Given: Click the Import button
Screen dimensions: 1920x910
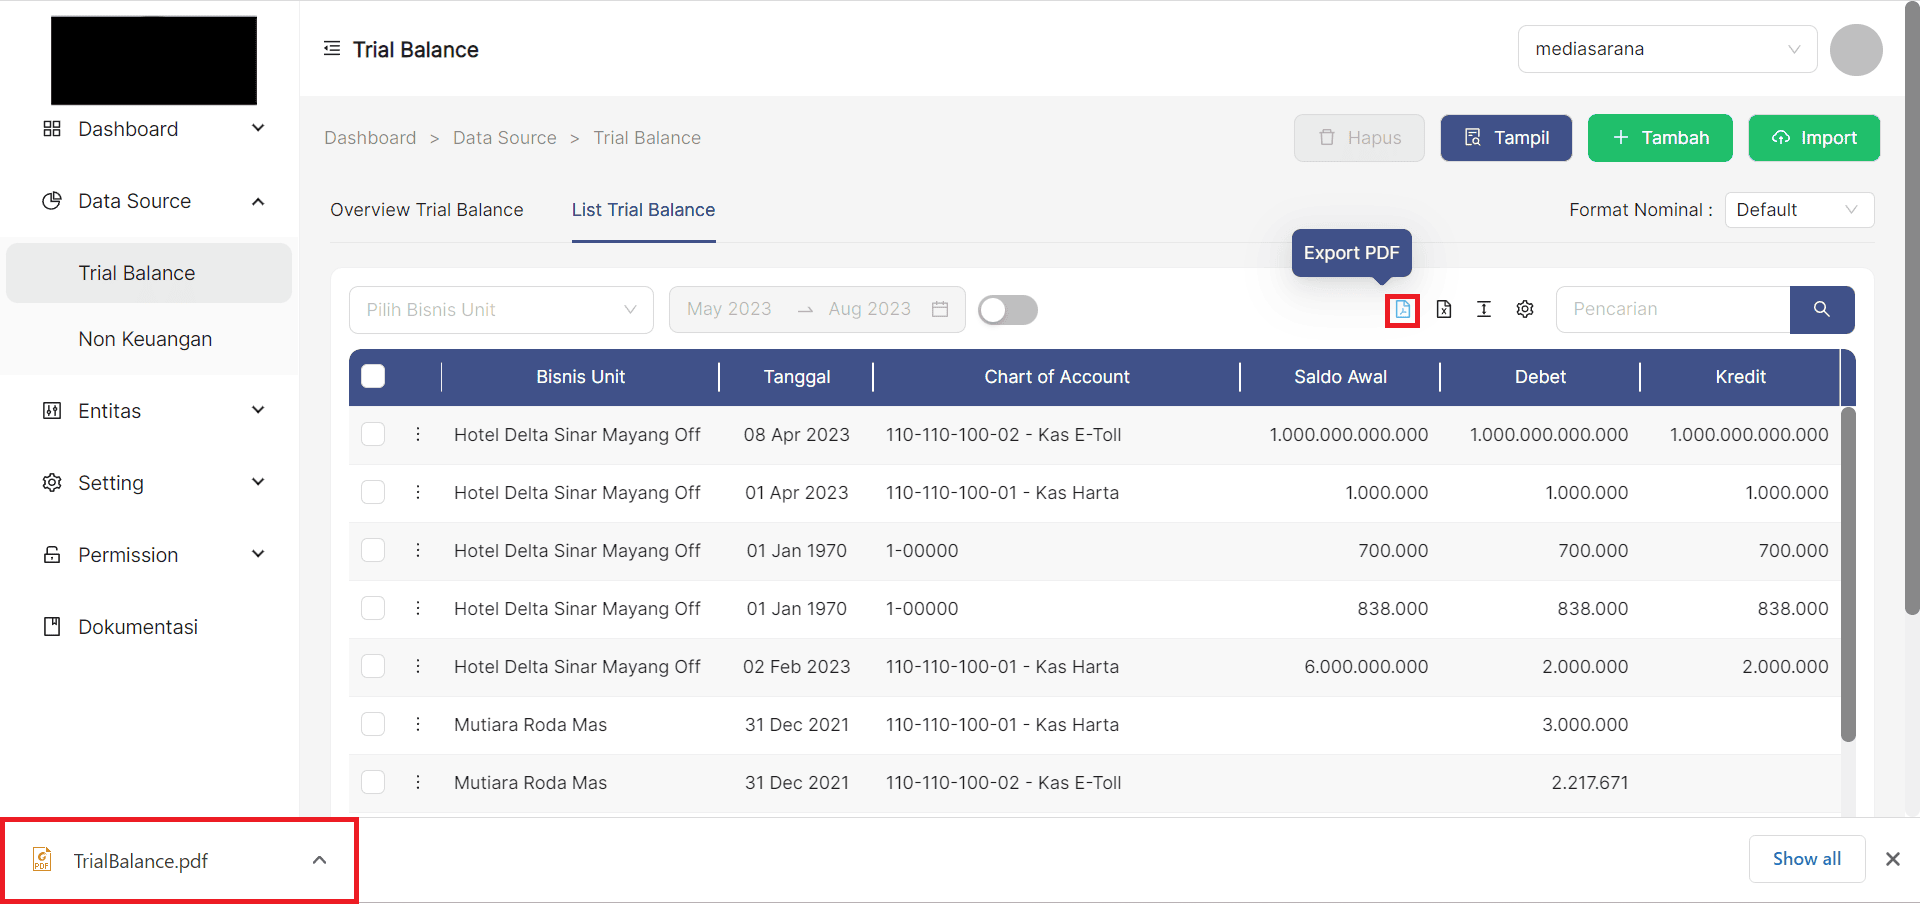Looking at the screenshot, I should pyautogui.click(x=1813, y=138).
